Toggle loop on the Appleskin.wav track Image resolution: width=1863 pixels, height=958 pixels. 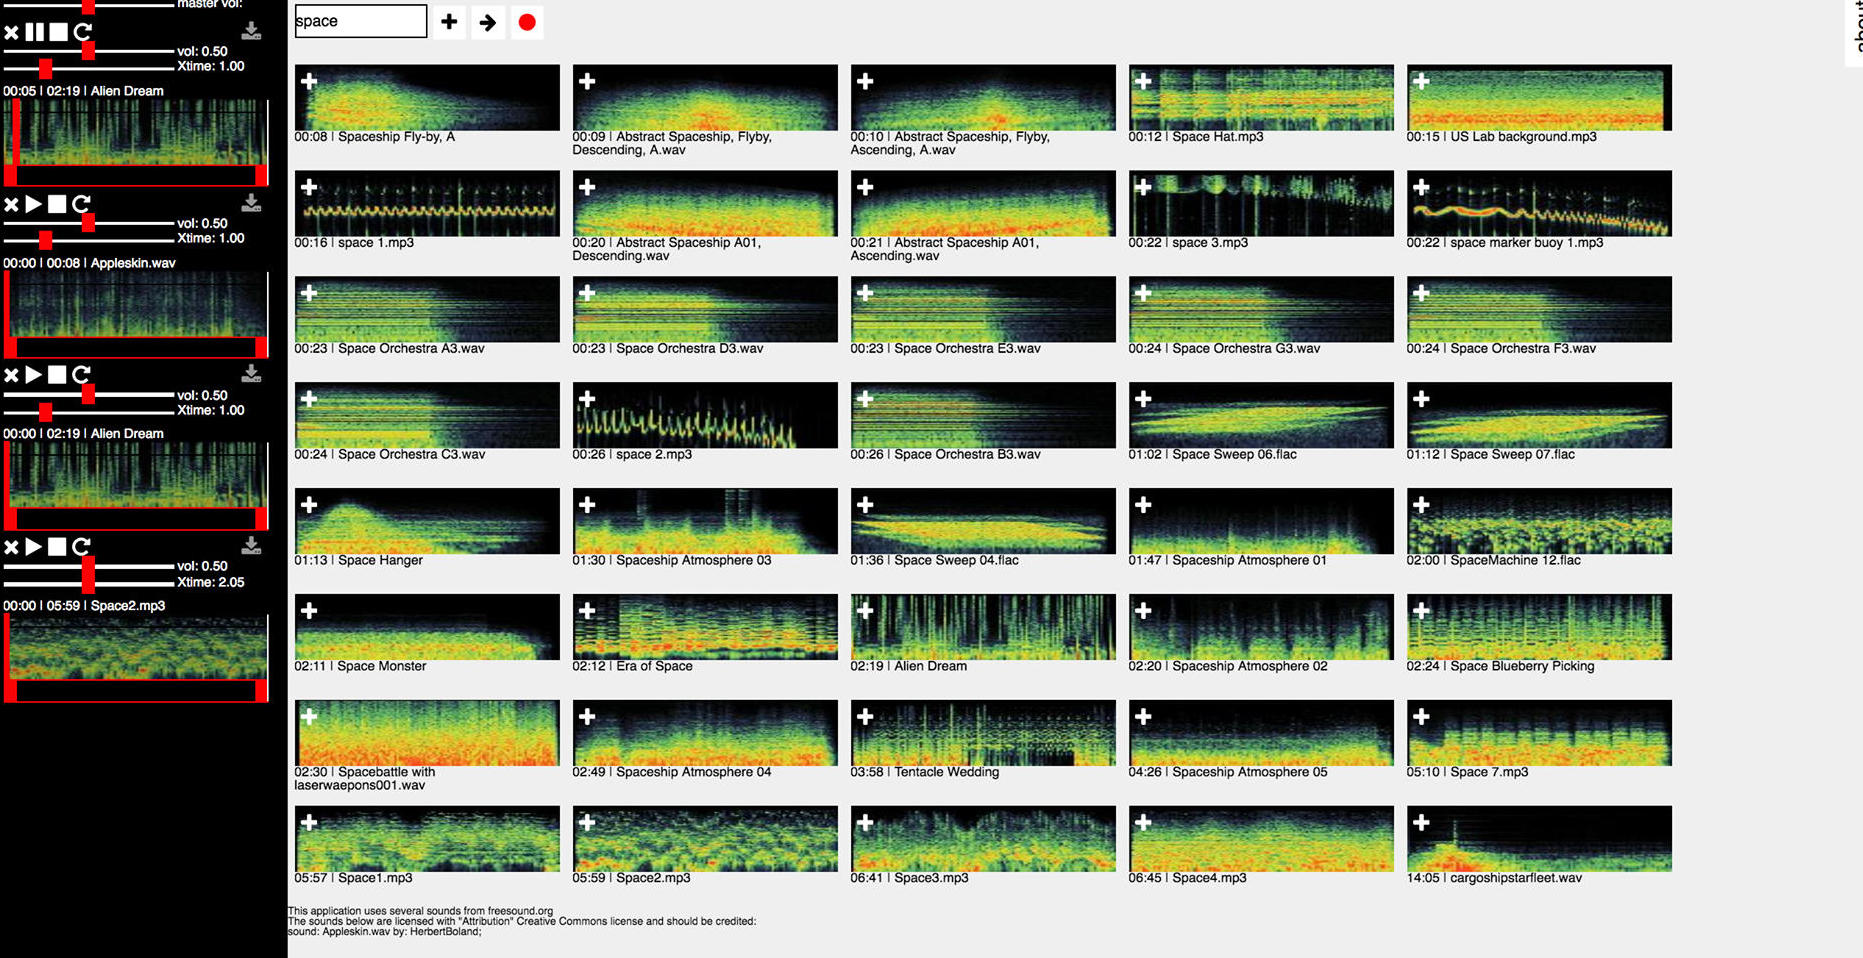(82, 204)
